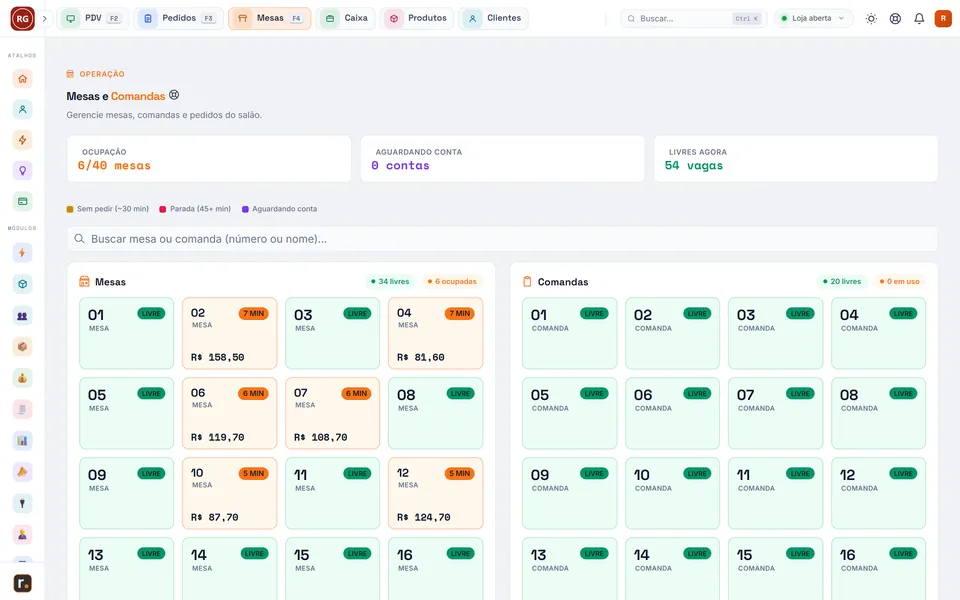The height and width of the screenshot is (600, 960).
Task: Open the notifications bell icon
Action: pyautogui.click(x=919, y=18)
